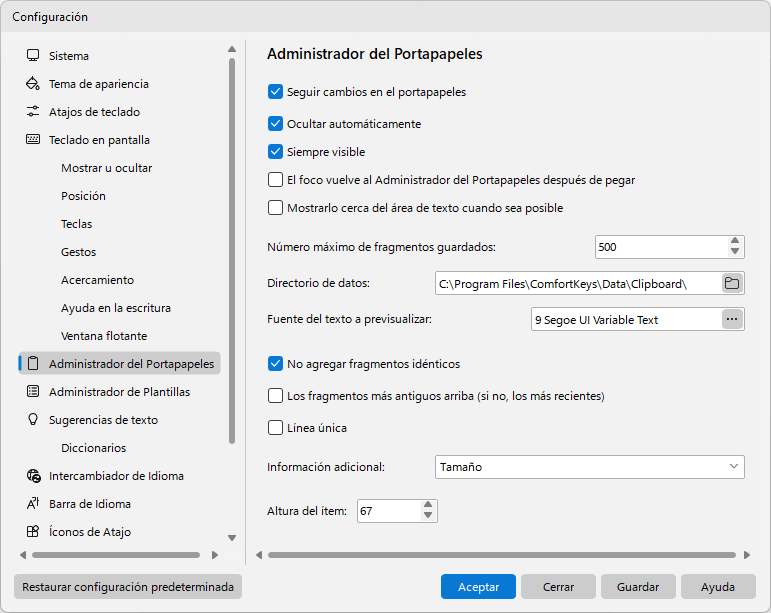Click Aceptar button

tap(478, 586)
